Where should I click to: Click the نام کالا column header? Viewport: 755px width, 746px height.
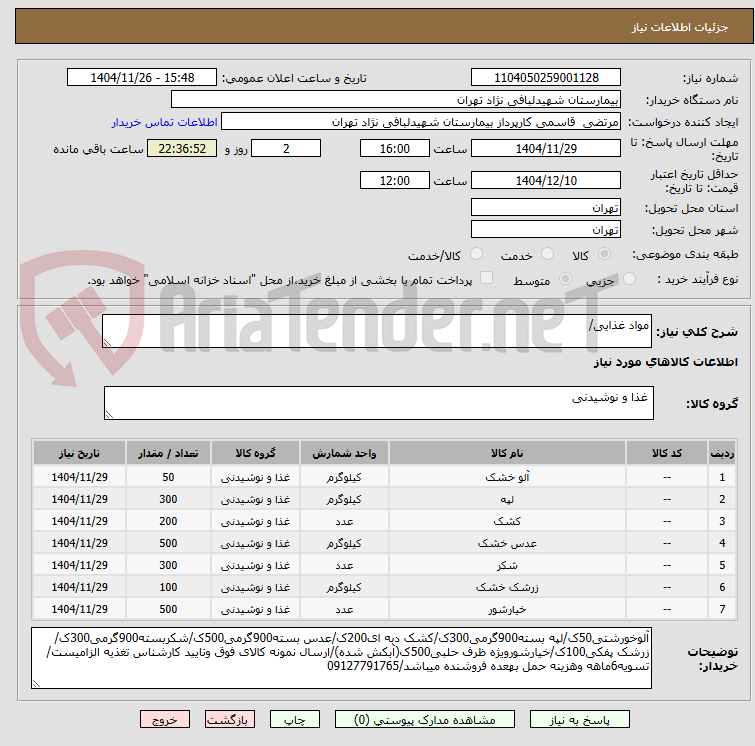point(507,453)
